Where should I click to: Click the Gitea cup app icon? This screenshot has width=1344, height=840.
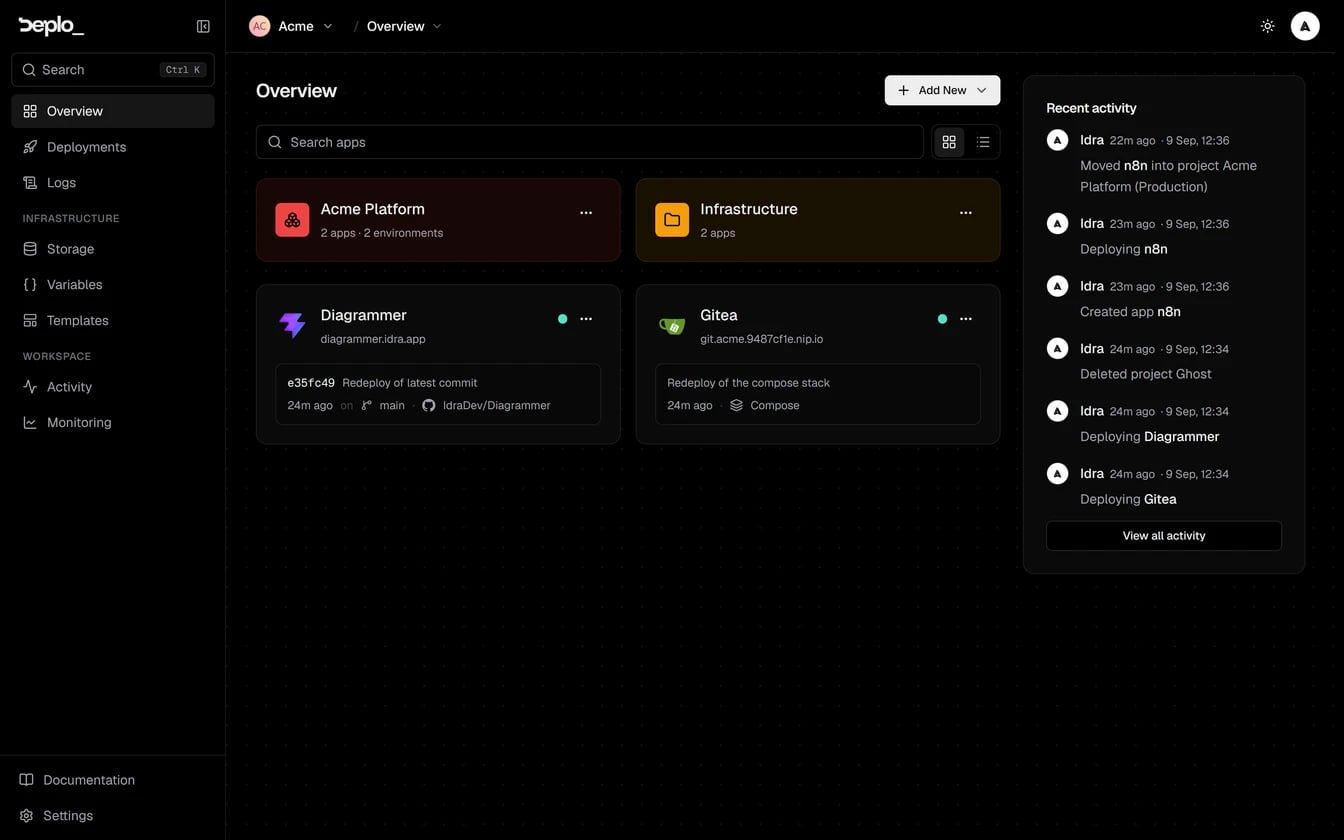point(672,325)
